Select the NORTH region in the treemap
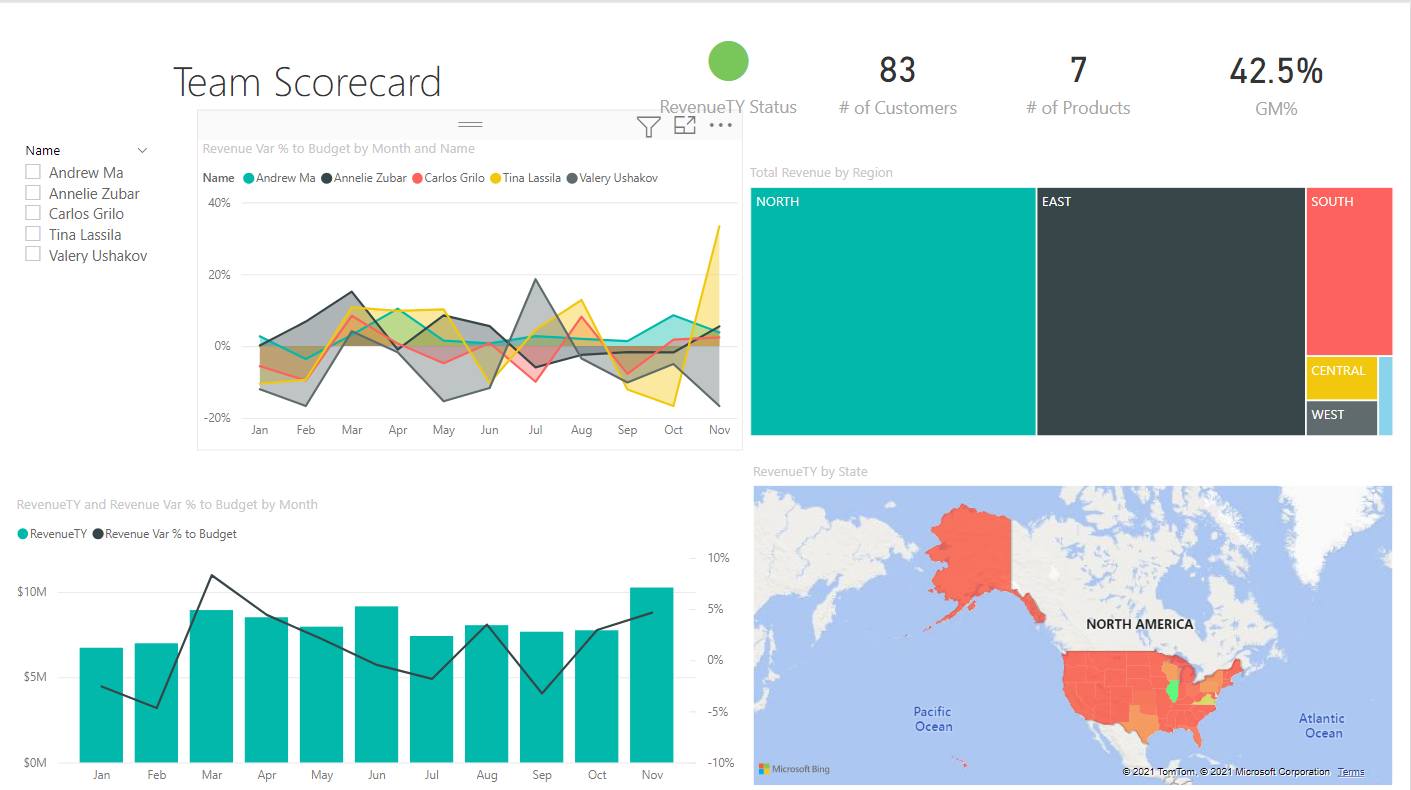Image resolution: width=1411 pixels, height=790 pixels. coord(893,312)
